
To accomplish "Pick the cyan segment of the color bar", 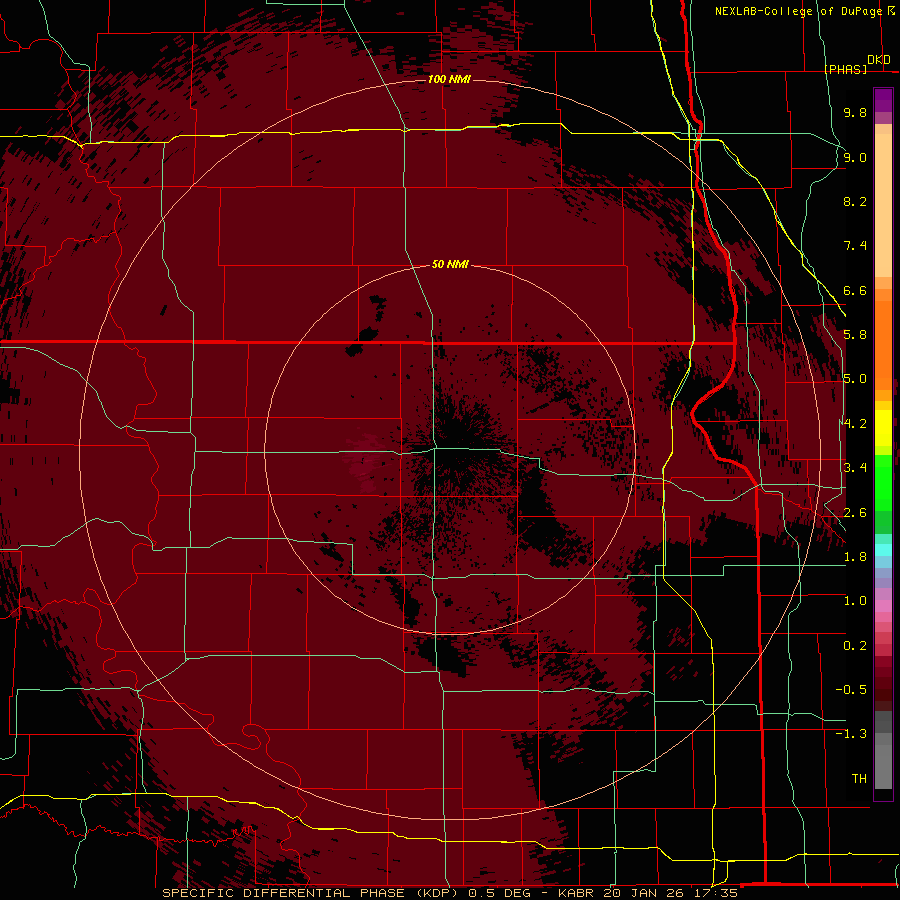I will [x=883, y=550].
